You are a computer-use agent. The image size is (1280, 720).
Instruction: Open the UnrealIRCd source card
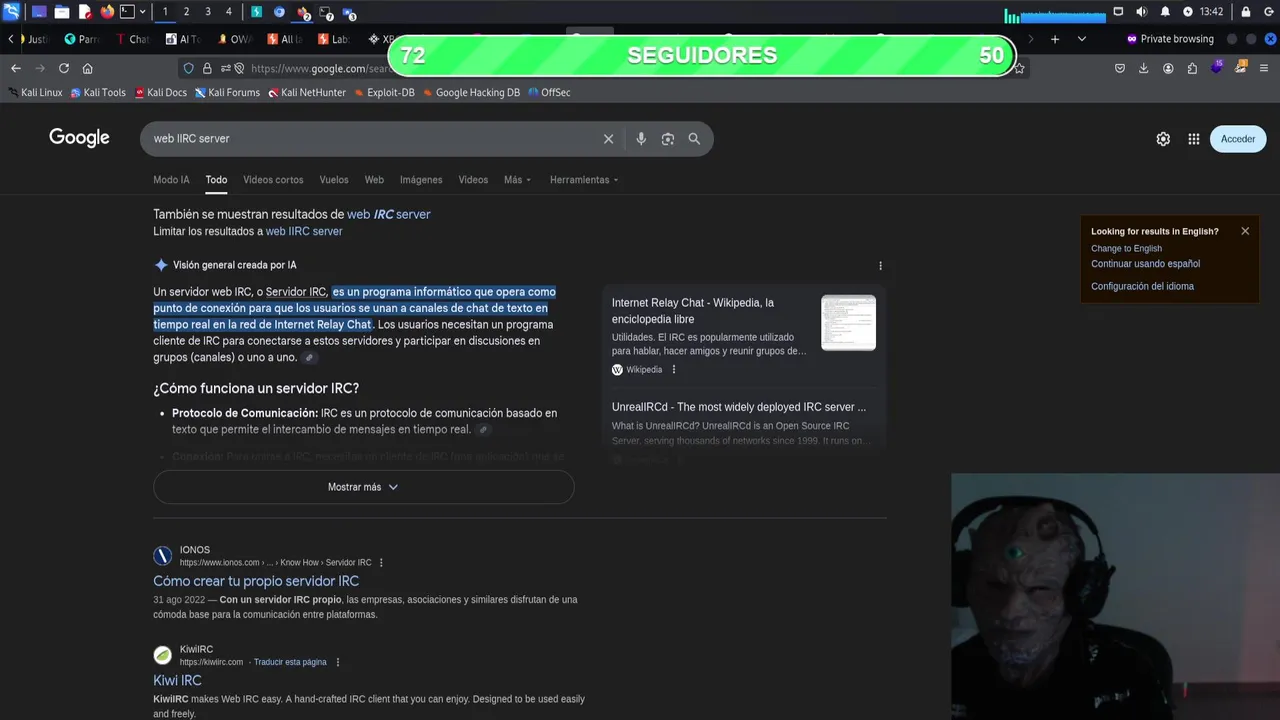coord(739,407)
